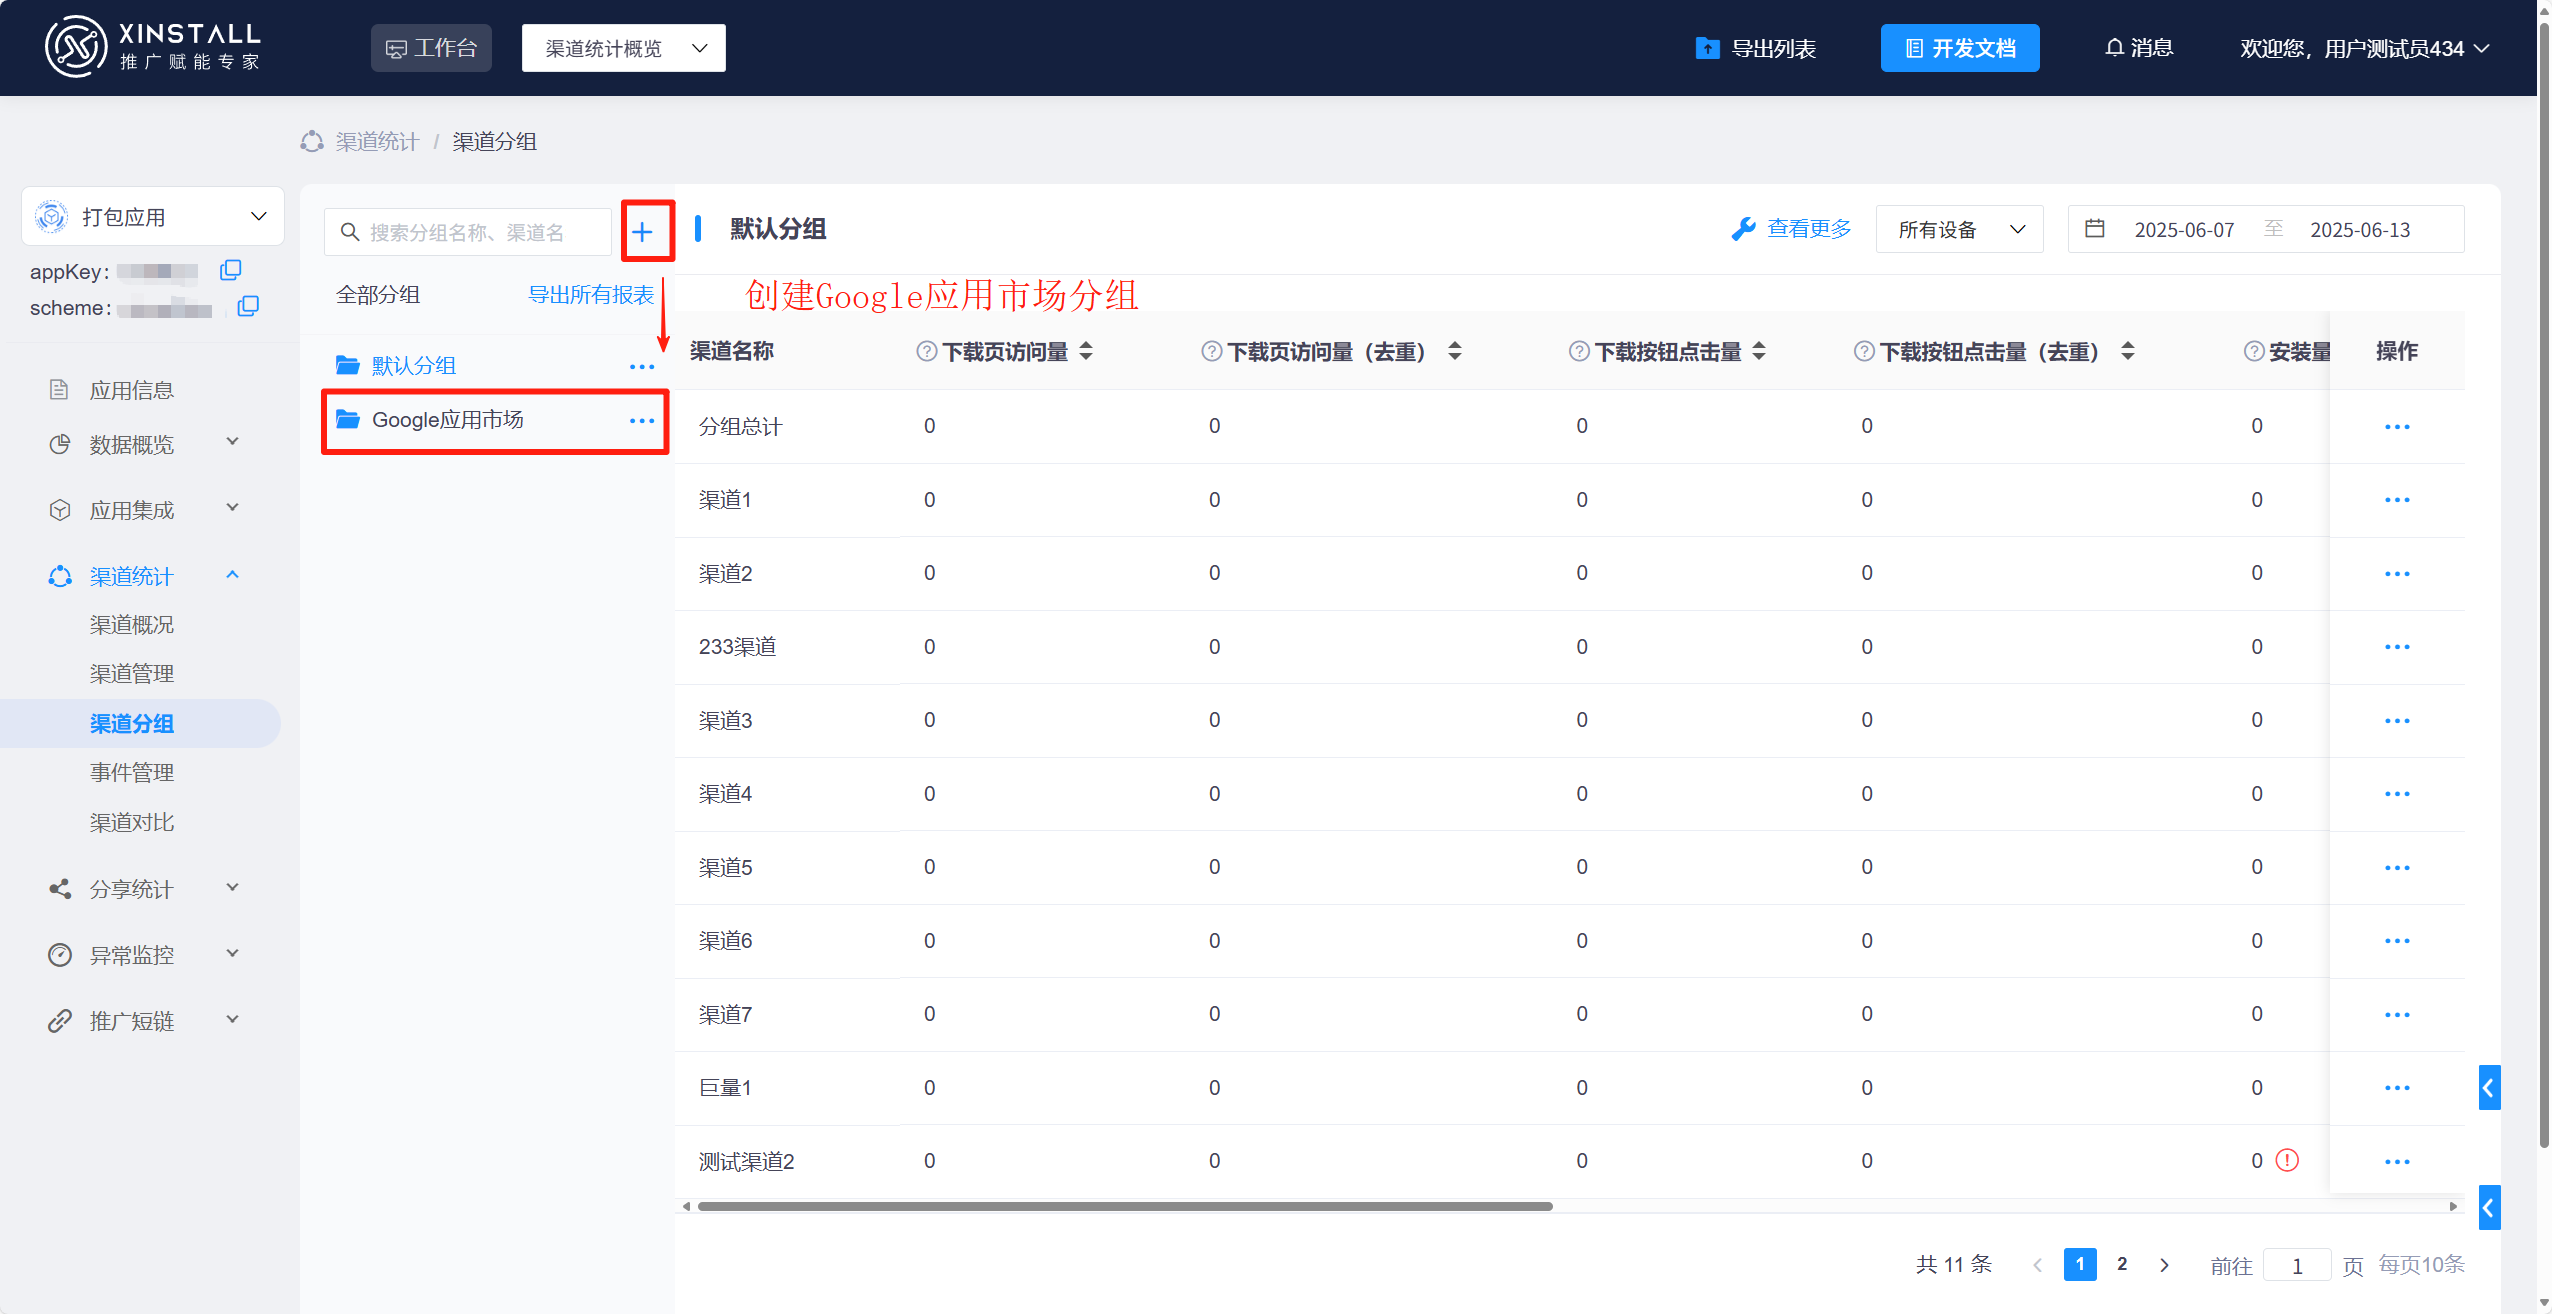Click the red warning icon in 测试渠道2 row
This screenshot has width=2552, height=1314.
[2287, 1160]
